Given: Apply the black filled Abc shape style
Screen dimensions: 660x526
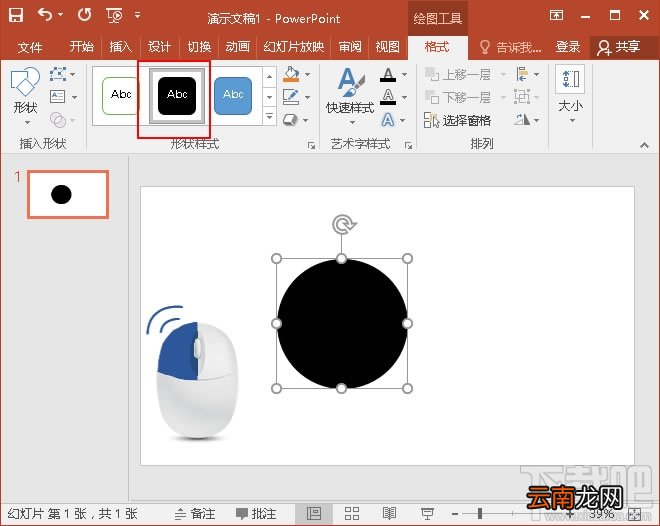Looking at the screenshot, I should click(x=177, y=96).
